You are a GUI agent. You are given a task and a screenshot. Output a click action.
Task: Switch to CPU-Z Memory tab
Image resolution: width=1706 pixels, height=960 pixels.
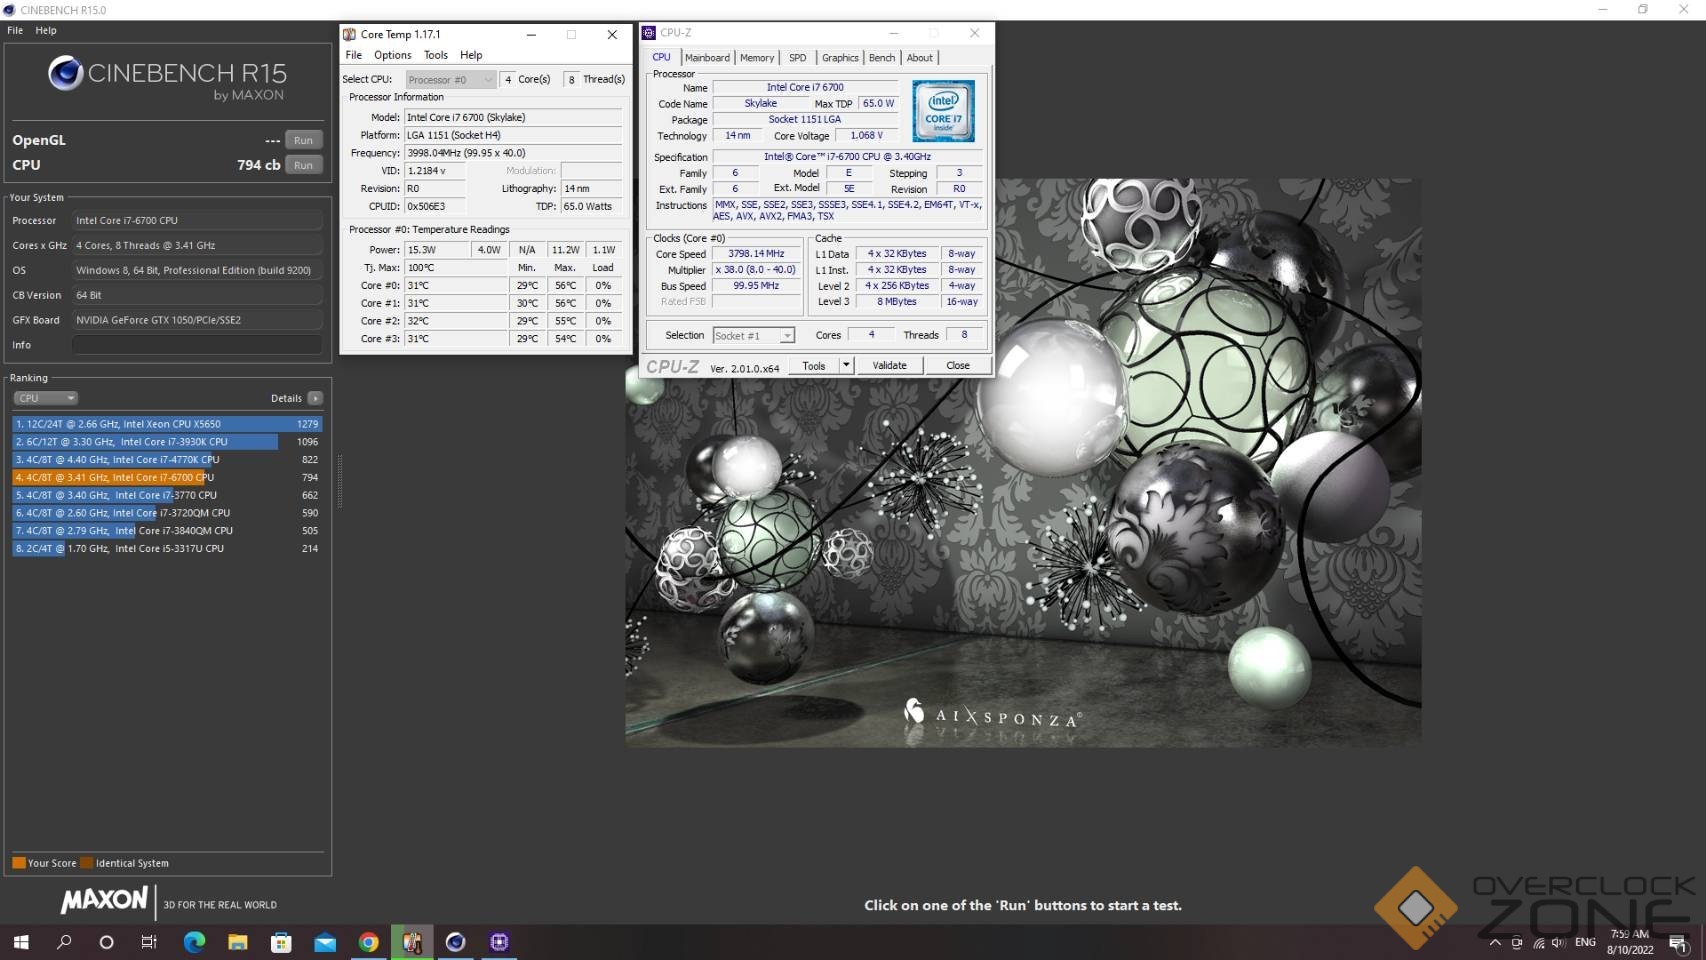click(x=757, y=58)
